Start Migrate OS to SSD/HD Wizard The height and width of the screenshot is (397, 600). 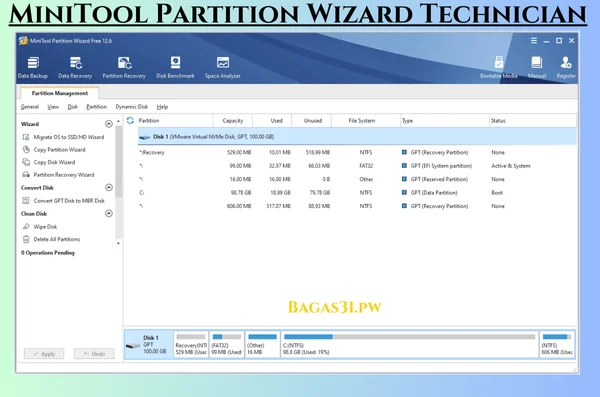(69, 137)
